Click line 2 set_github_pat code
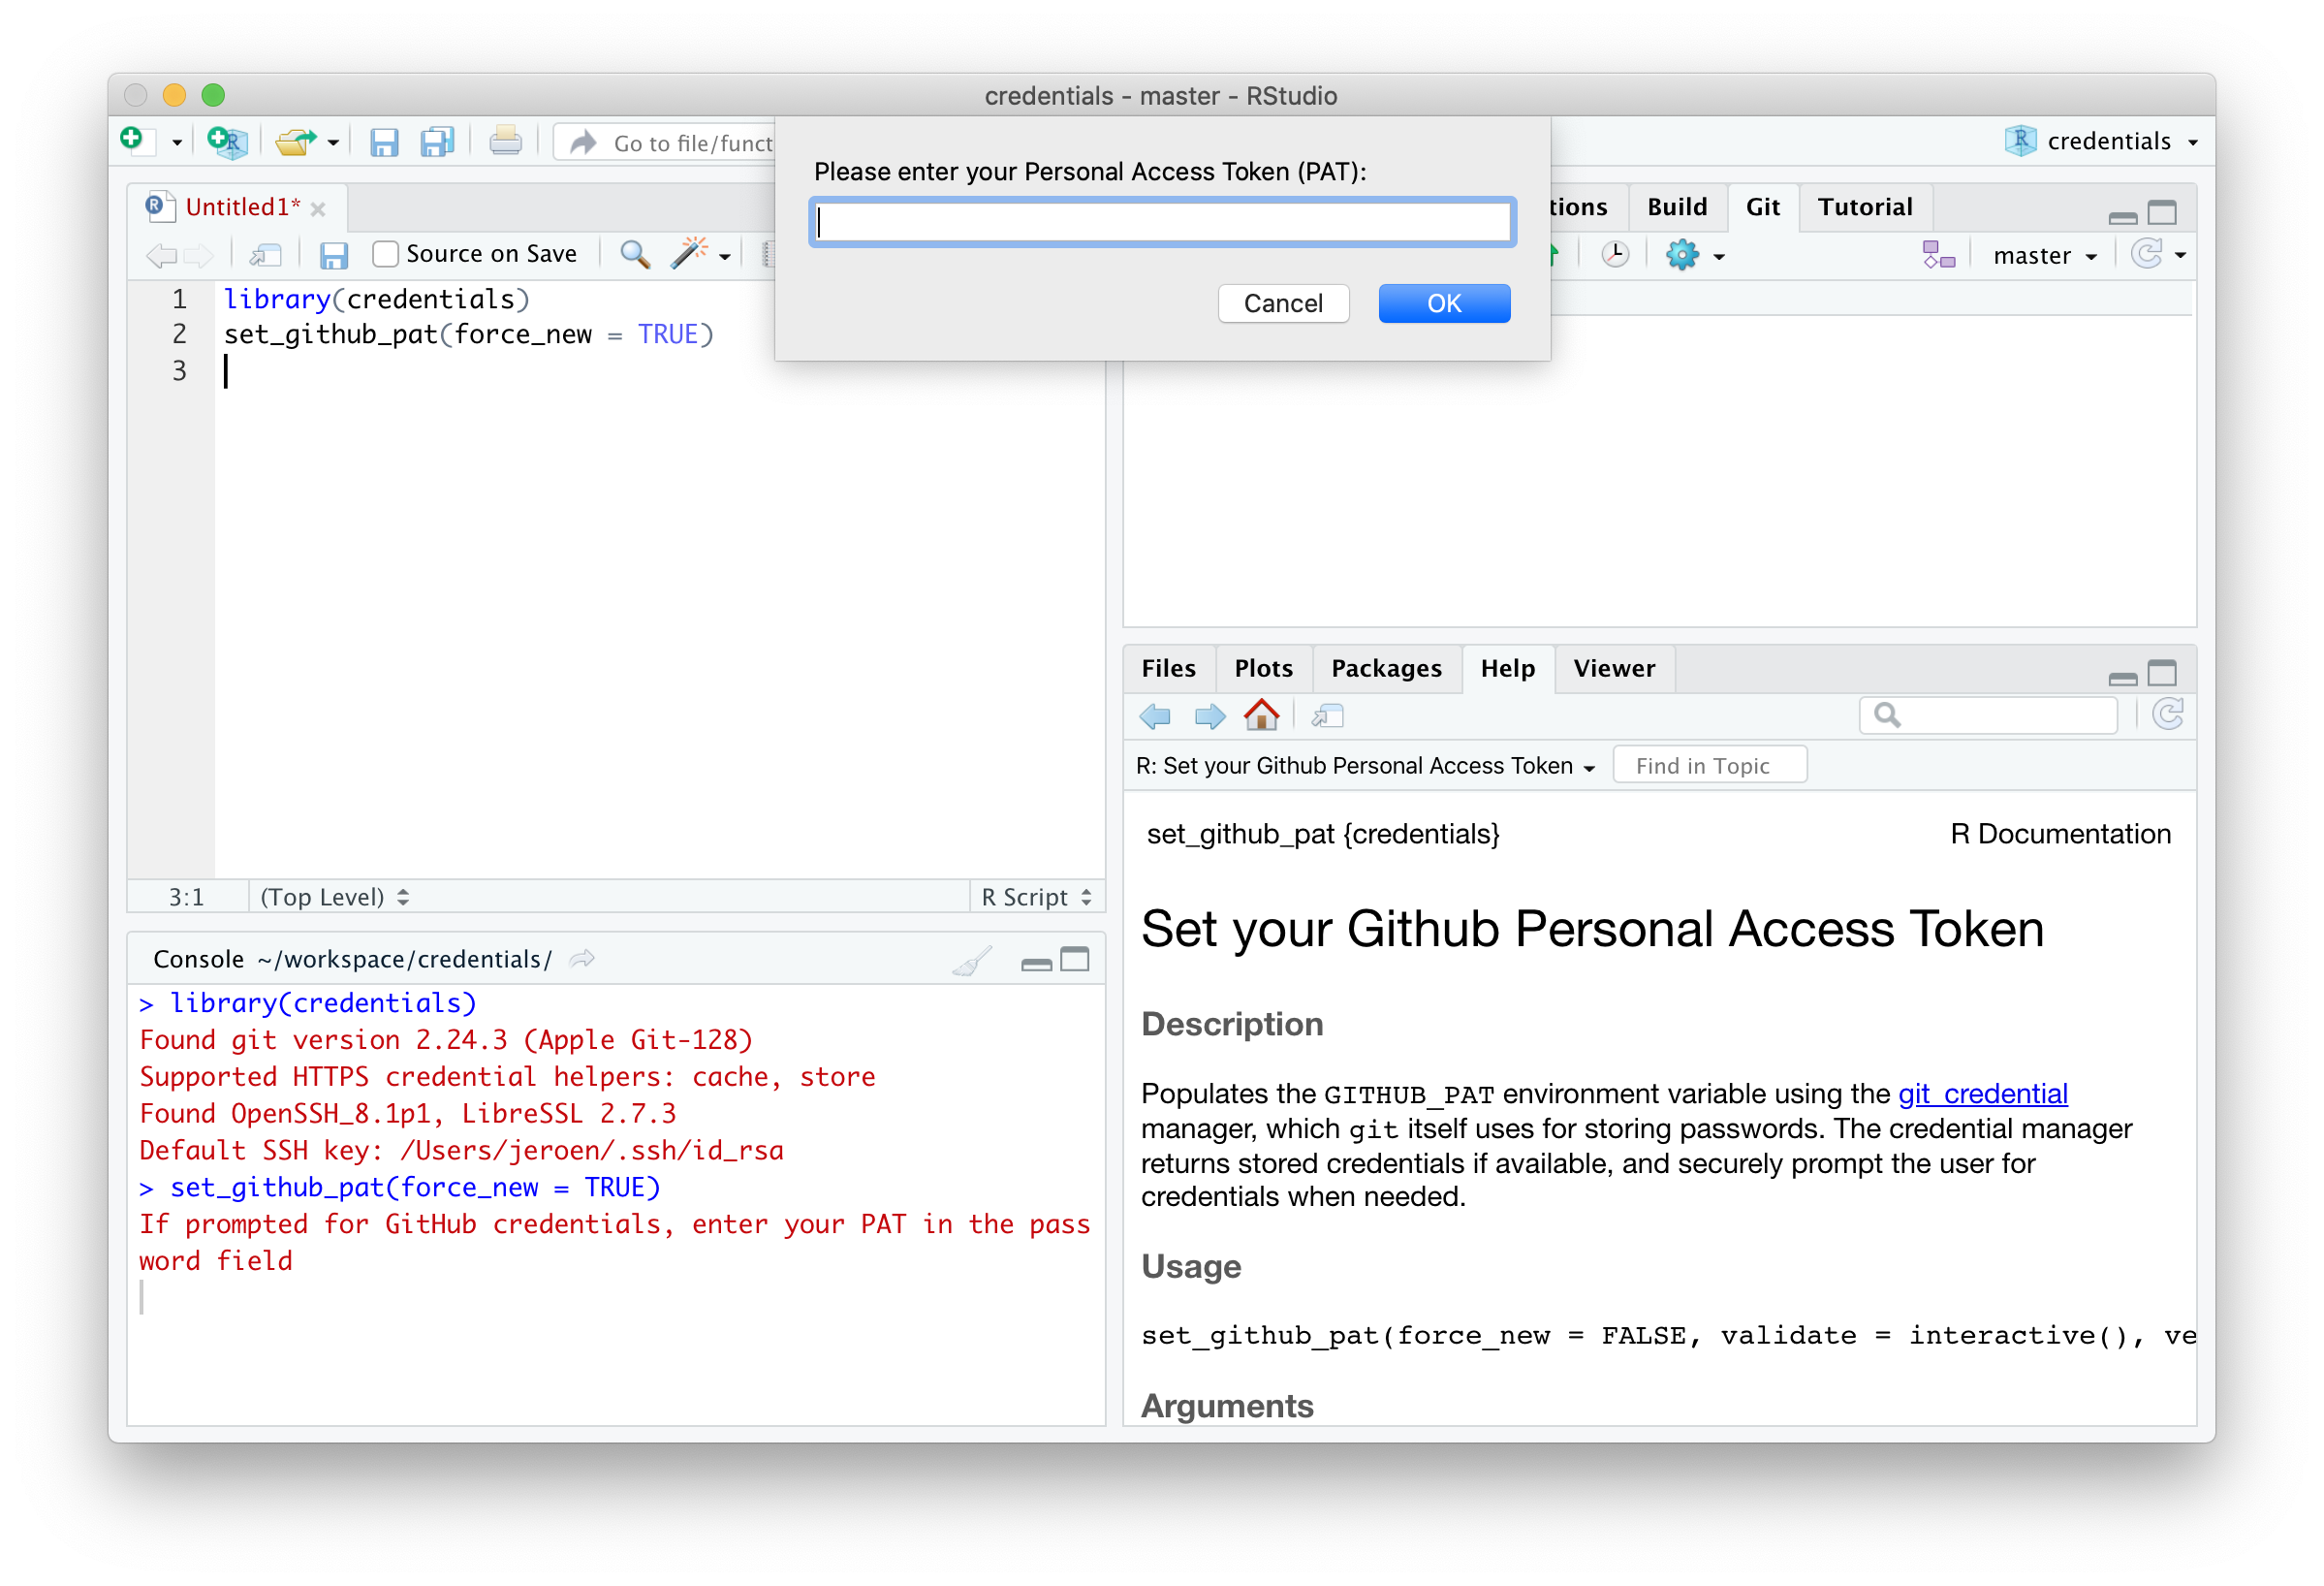2324x1586 pixels. 468,335
